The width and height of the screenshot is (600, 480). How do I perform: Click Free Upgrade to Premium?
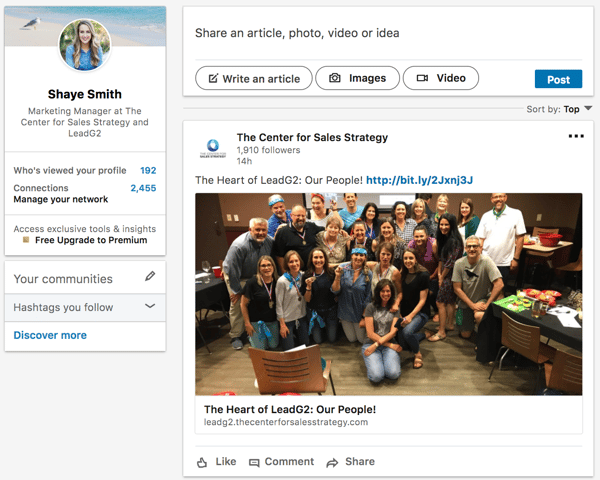pyautogui.click(x=91, y=240)
